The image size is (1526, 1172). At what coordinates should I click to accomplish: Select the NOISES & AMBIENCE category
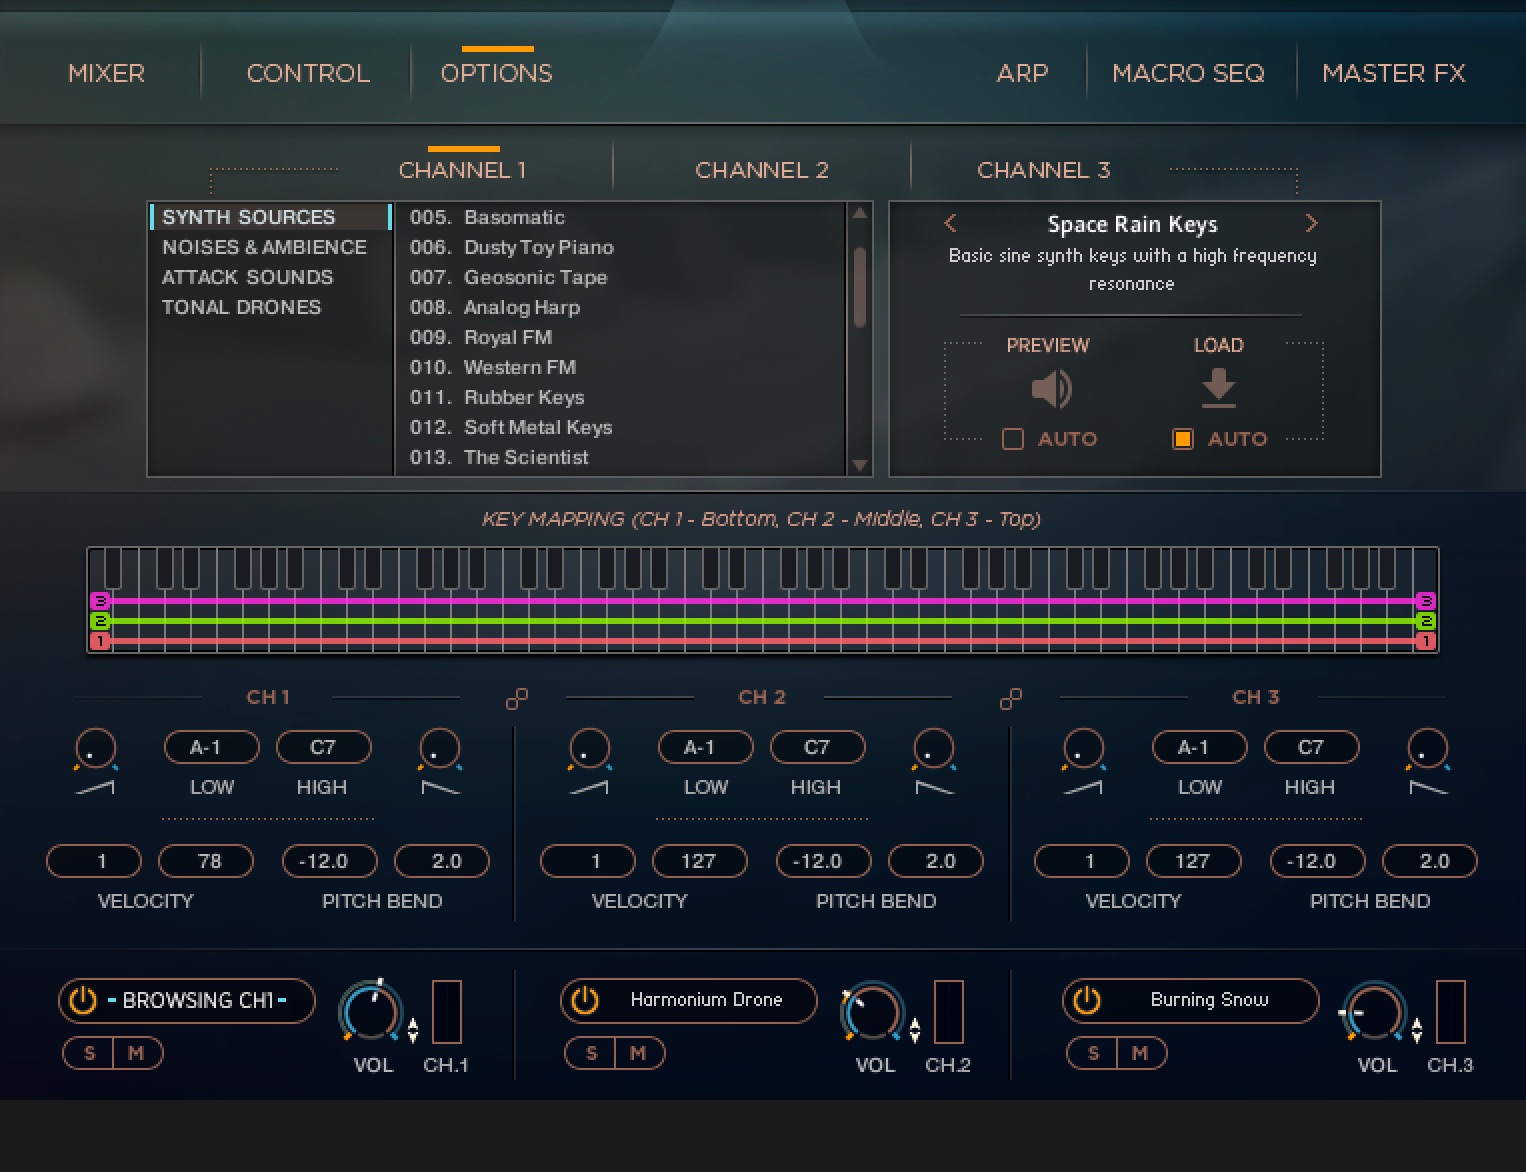point(264,247)
